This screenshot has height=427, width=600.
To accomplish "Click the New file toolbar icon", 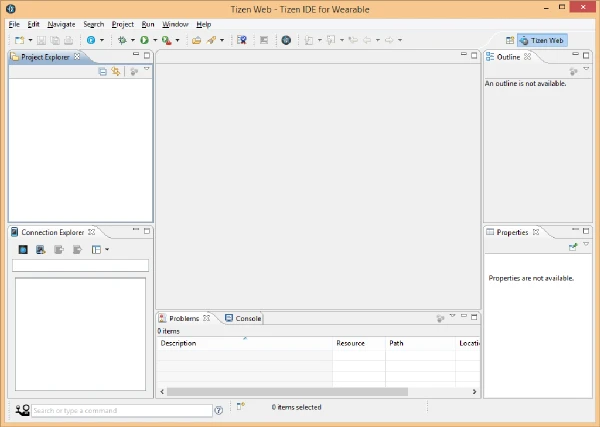I will pos(18,40).
